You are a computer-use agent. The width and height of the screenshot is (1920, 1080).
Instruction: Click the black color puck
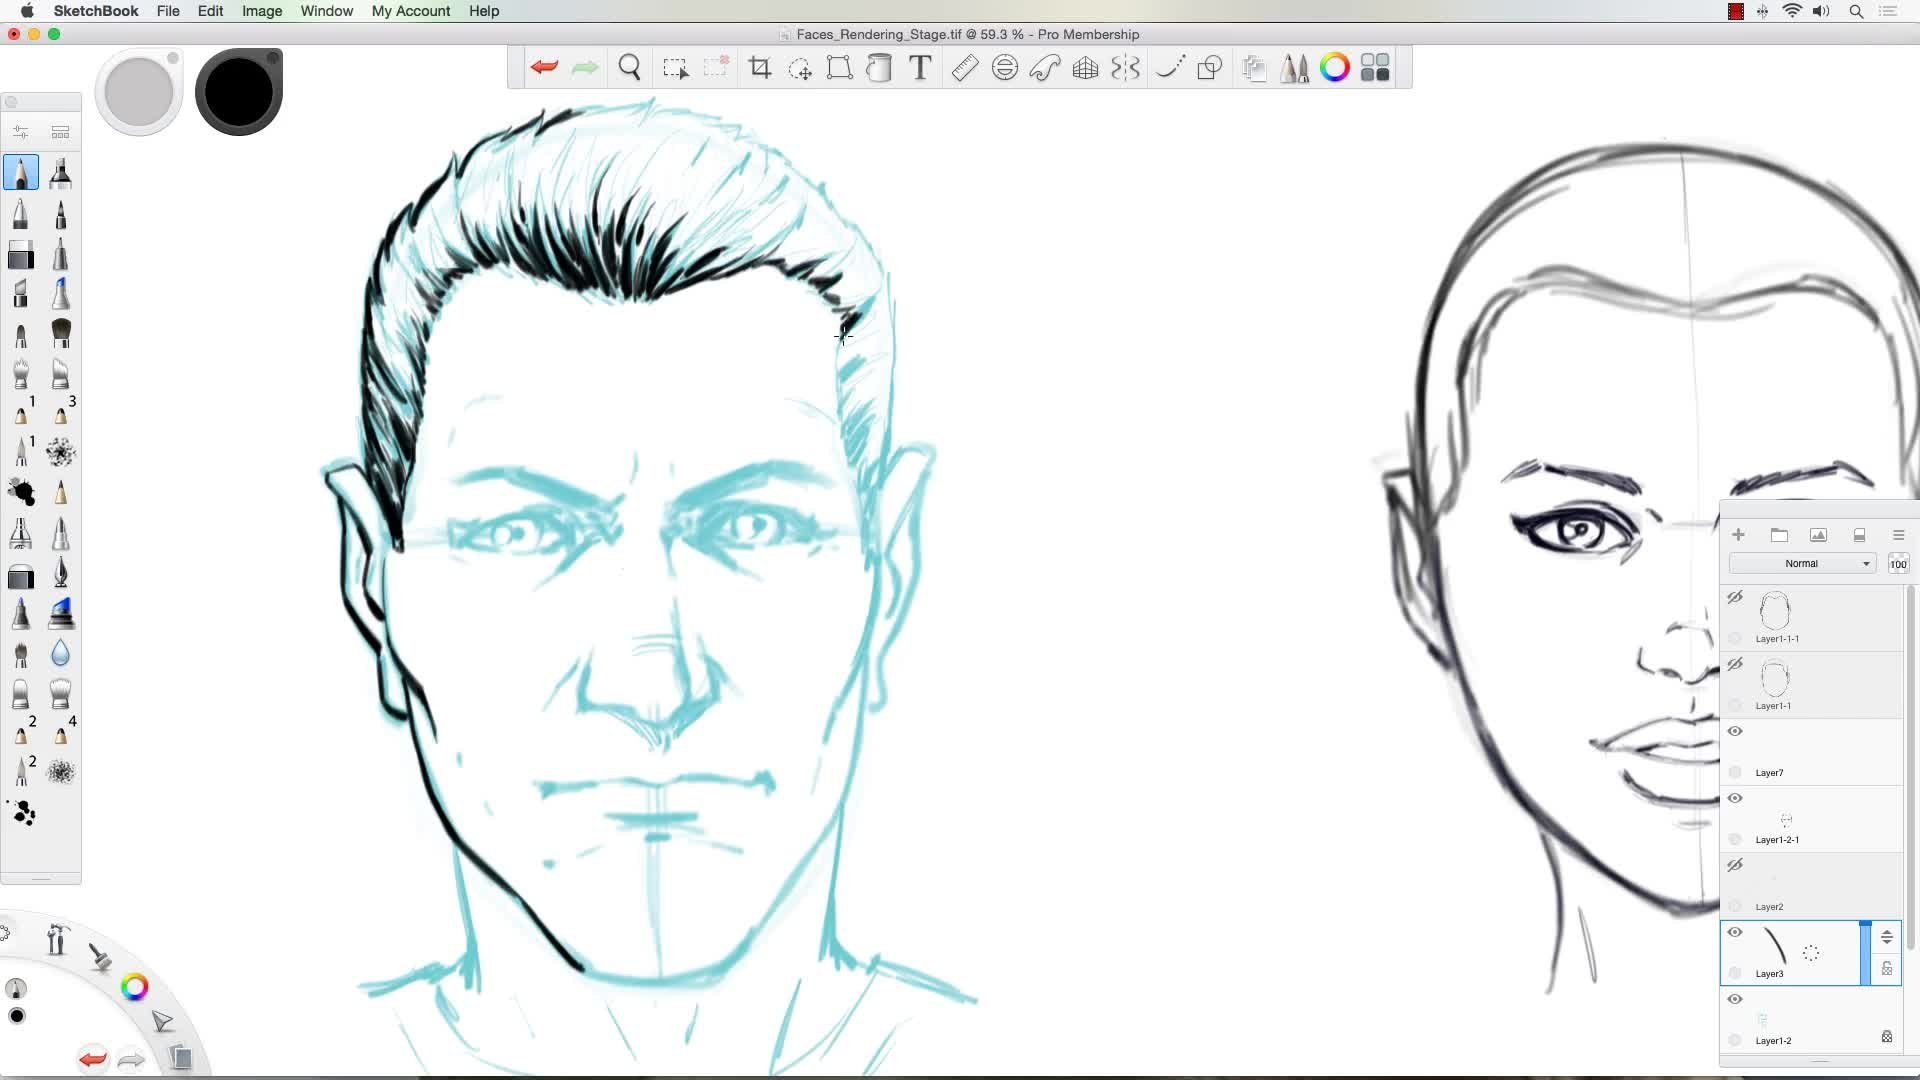(239, 92)
